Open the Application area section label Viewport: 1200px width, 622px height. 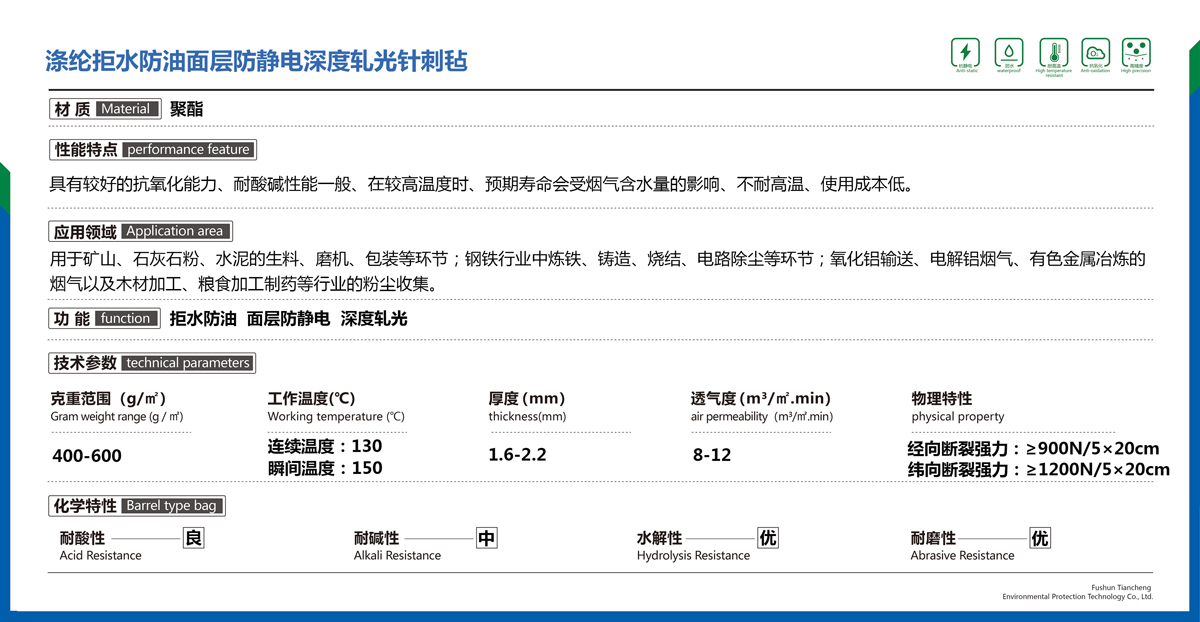click(x=140, y=231)
